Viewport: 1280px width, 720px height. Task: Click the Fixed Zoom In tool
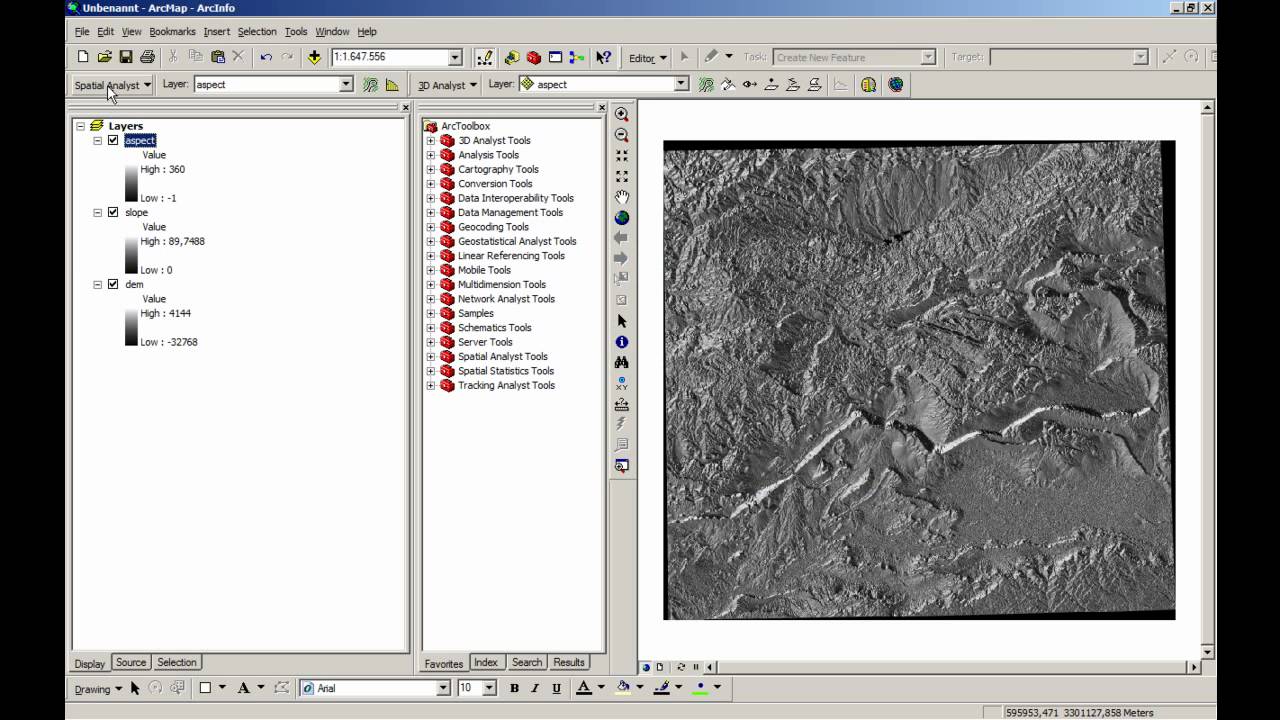click(x=622, y=156)
